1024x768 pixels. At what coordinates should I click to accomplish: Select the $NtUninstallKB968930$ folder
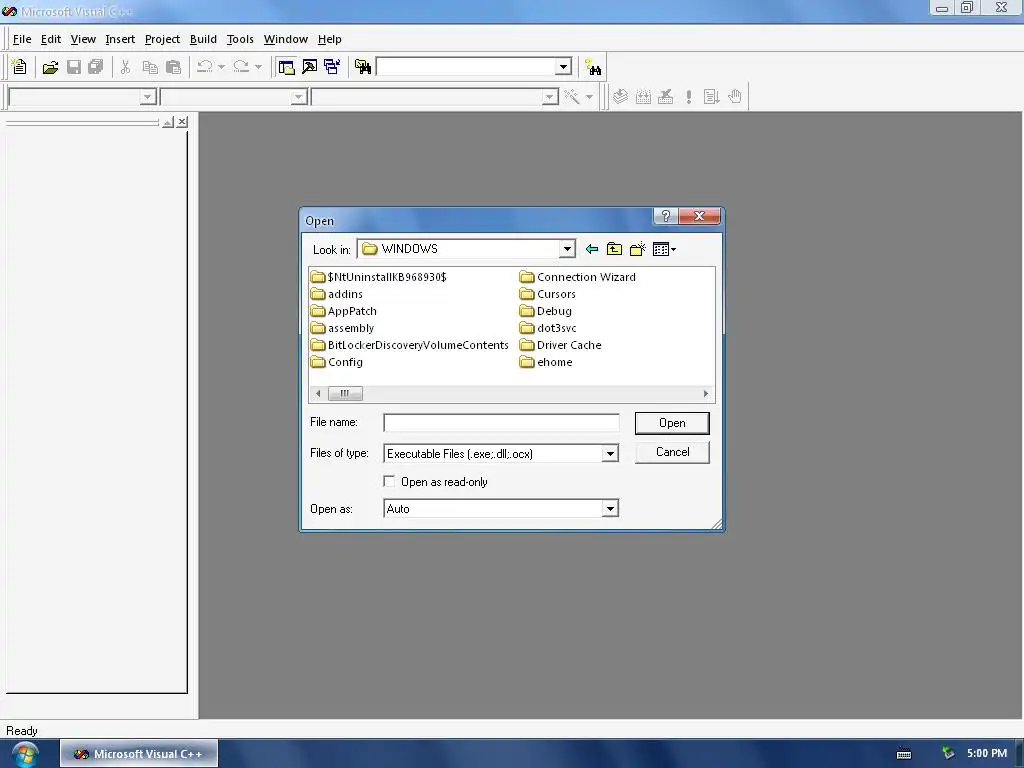tap(379, 277)
